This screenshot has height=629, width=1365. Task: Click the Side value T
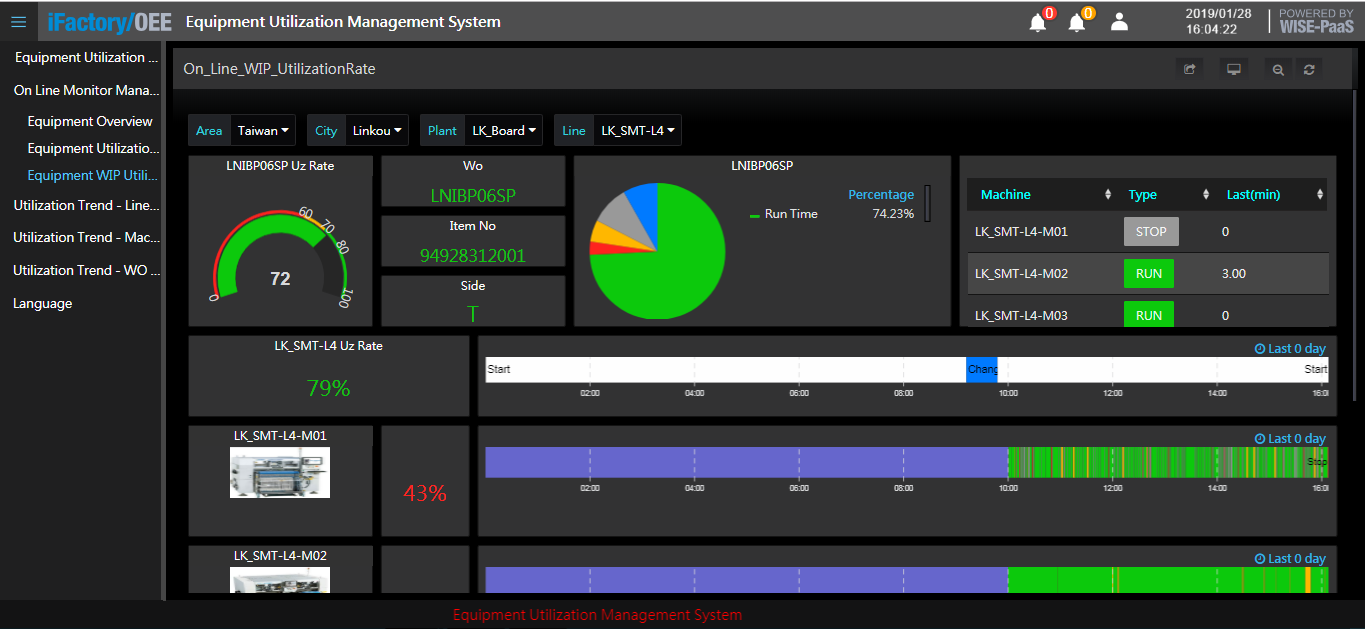(x=473, y=314)
